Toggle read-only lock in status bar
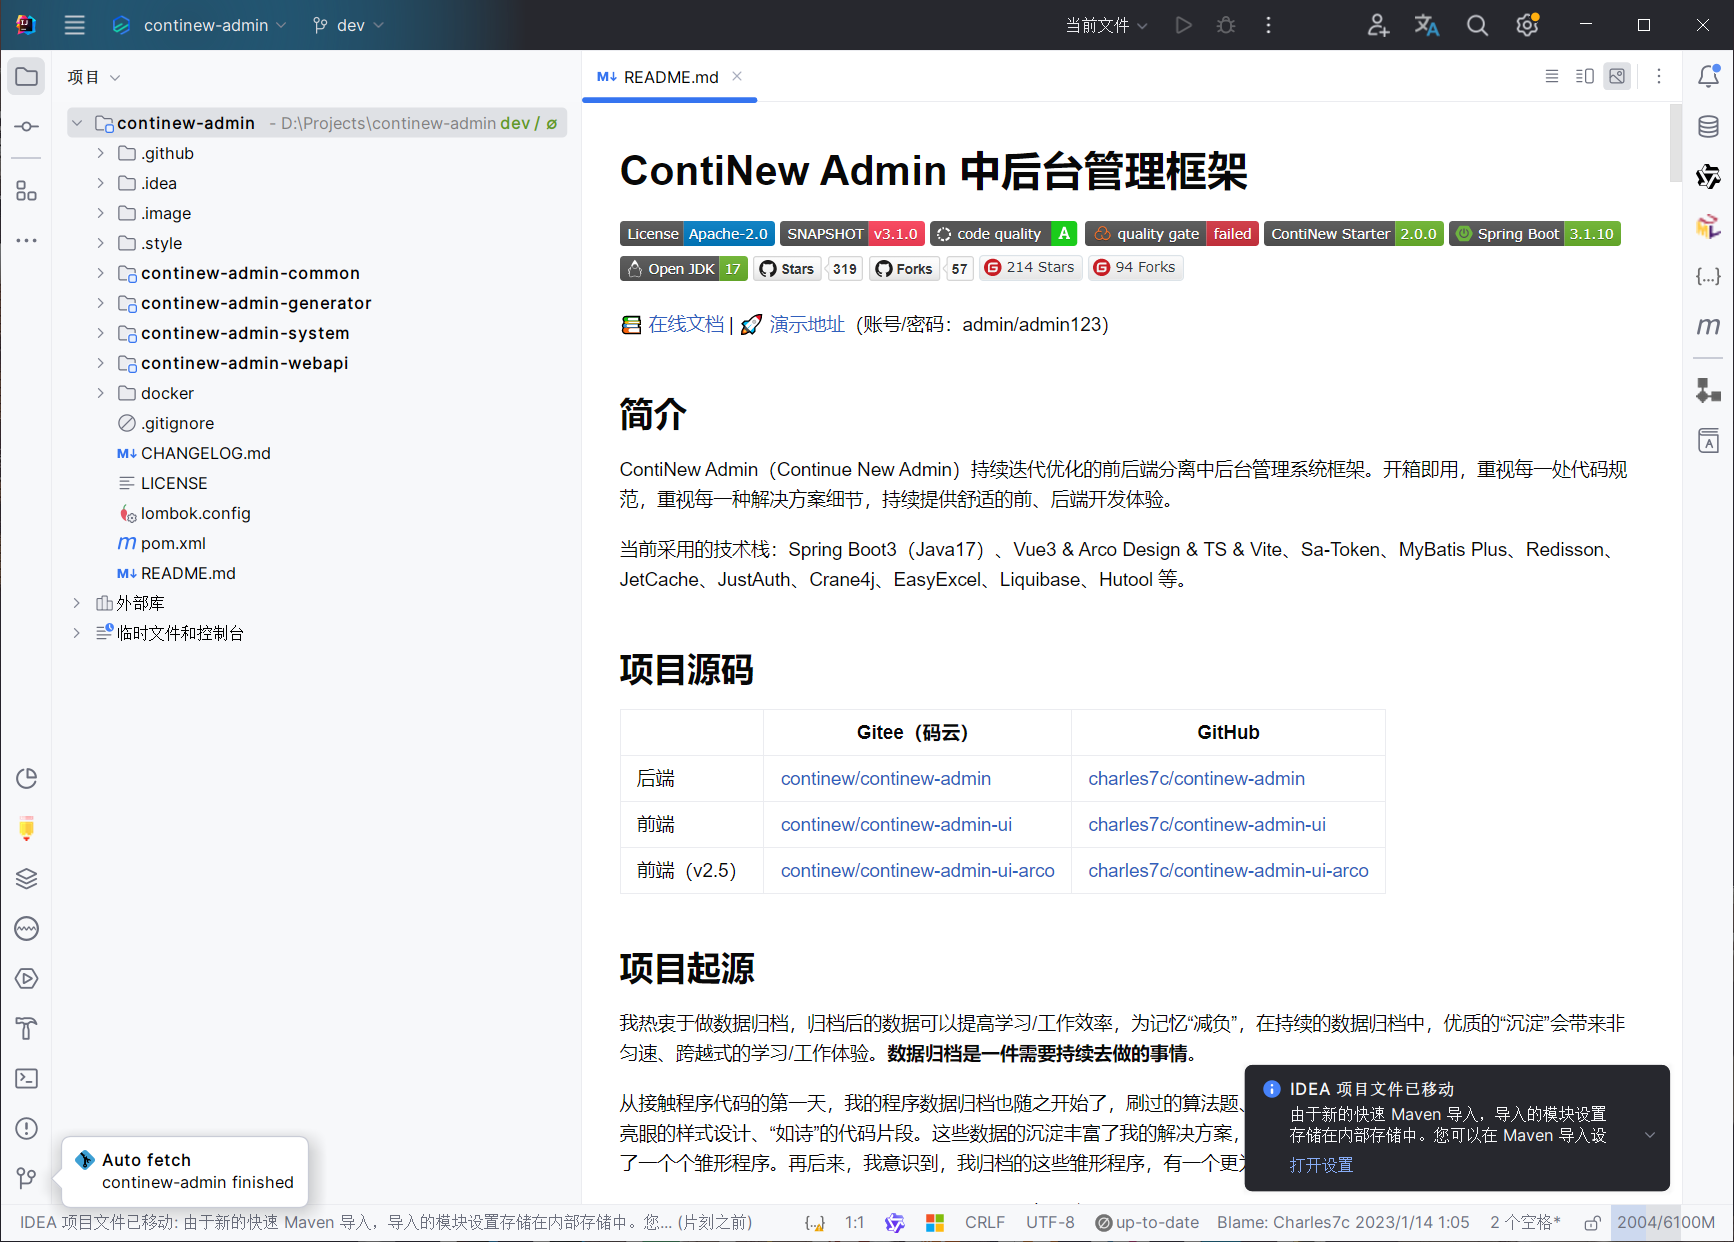This screenshot has height=1242, width=1734. click(1592, 1222)
